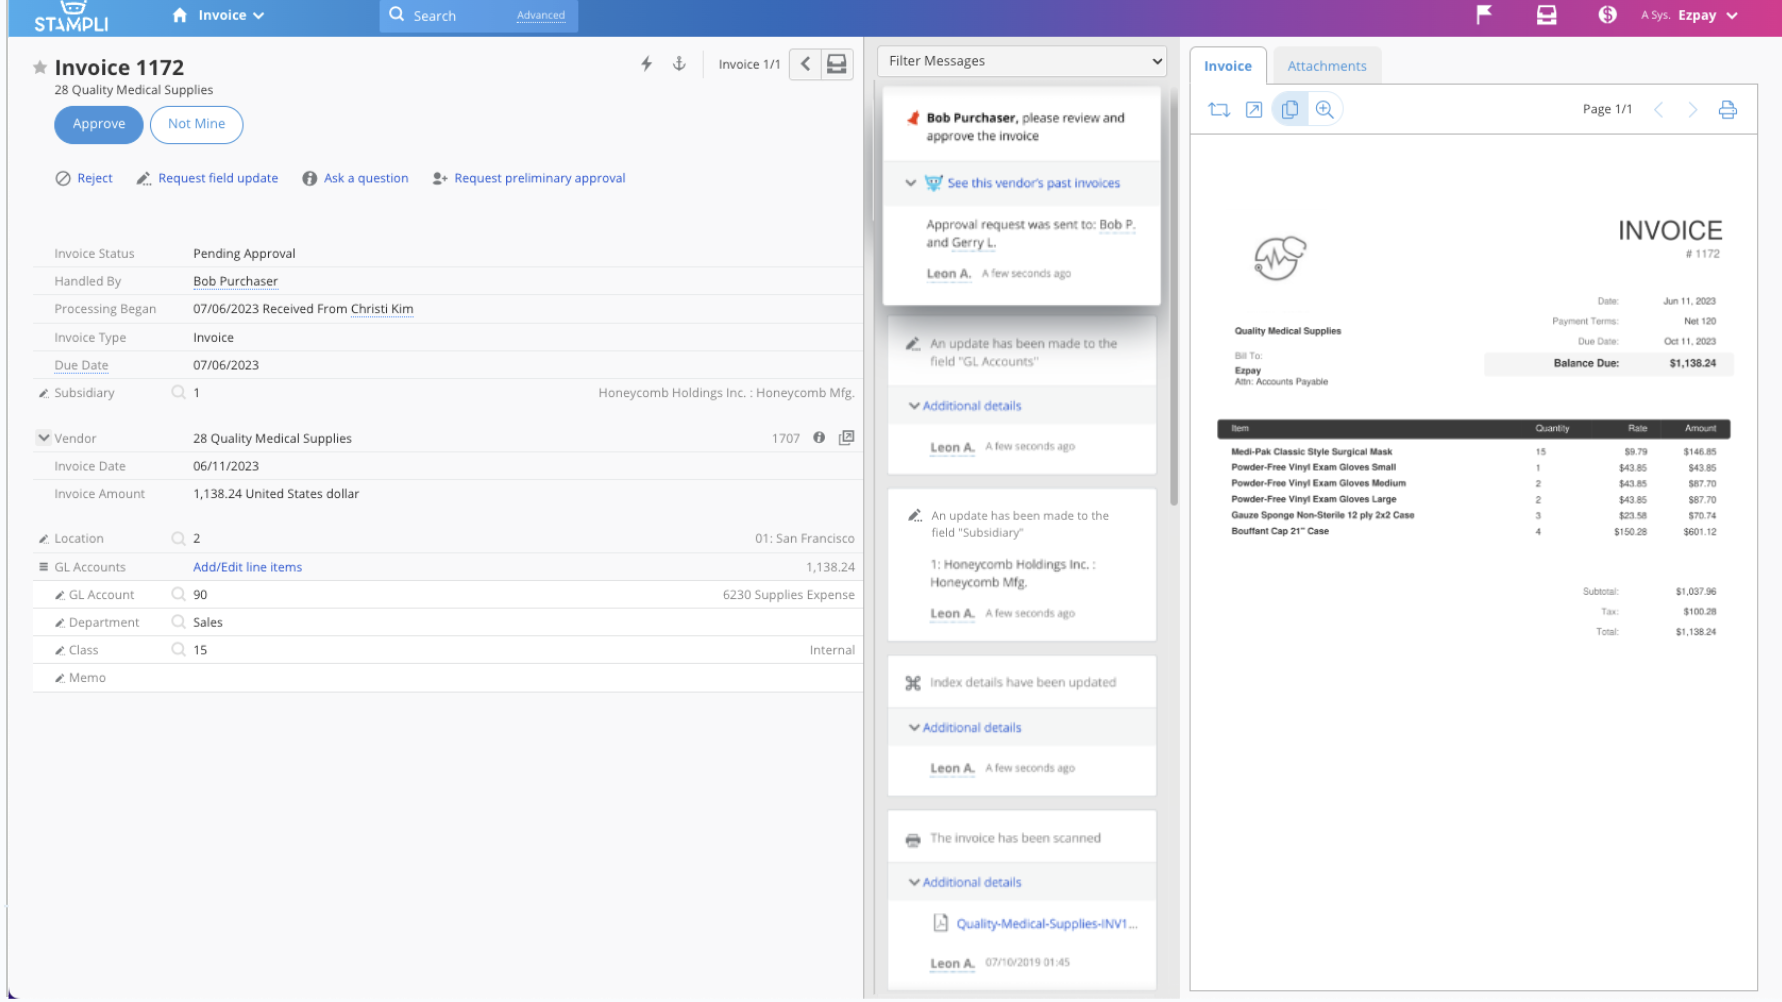Open invoice in new window icon
Image resolution: width=1782 pixels, height=1002 pixels.
coord(1254,110)
